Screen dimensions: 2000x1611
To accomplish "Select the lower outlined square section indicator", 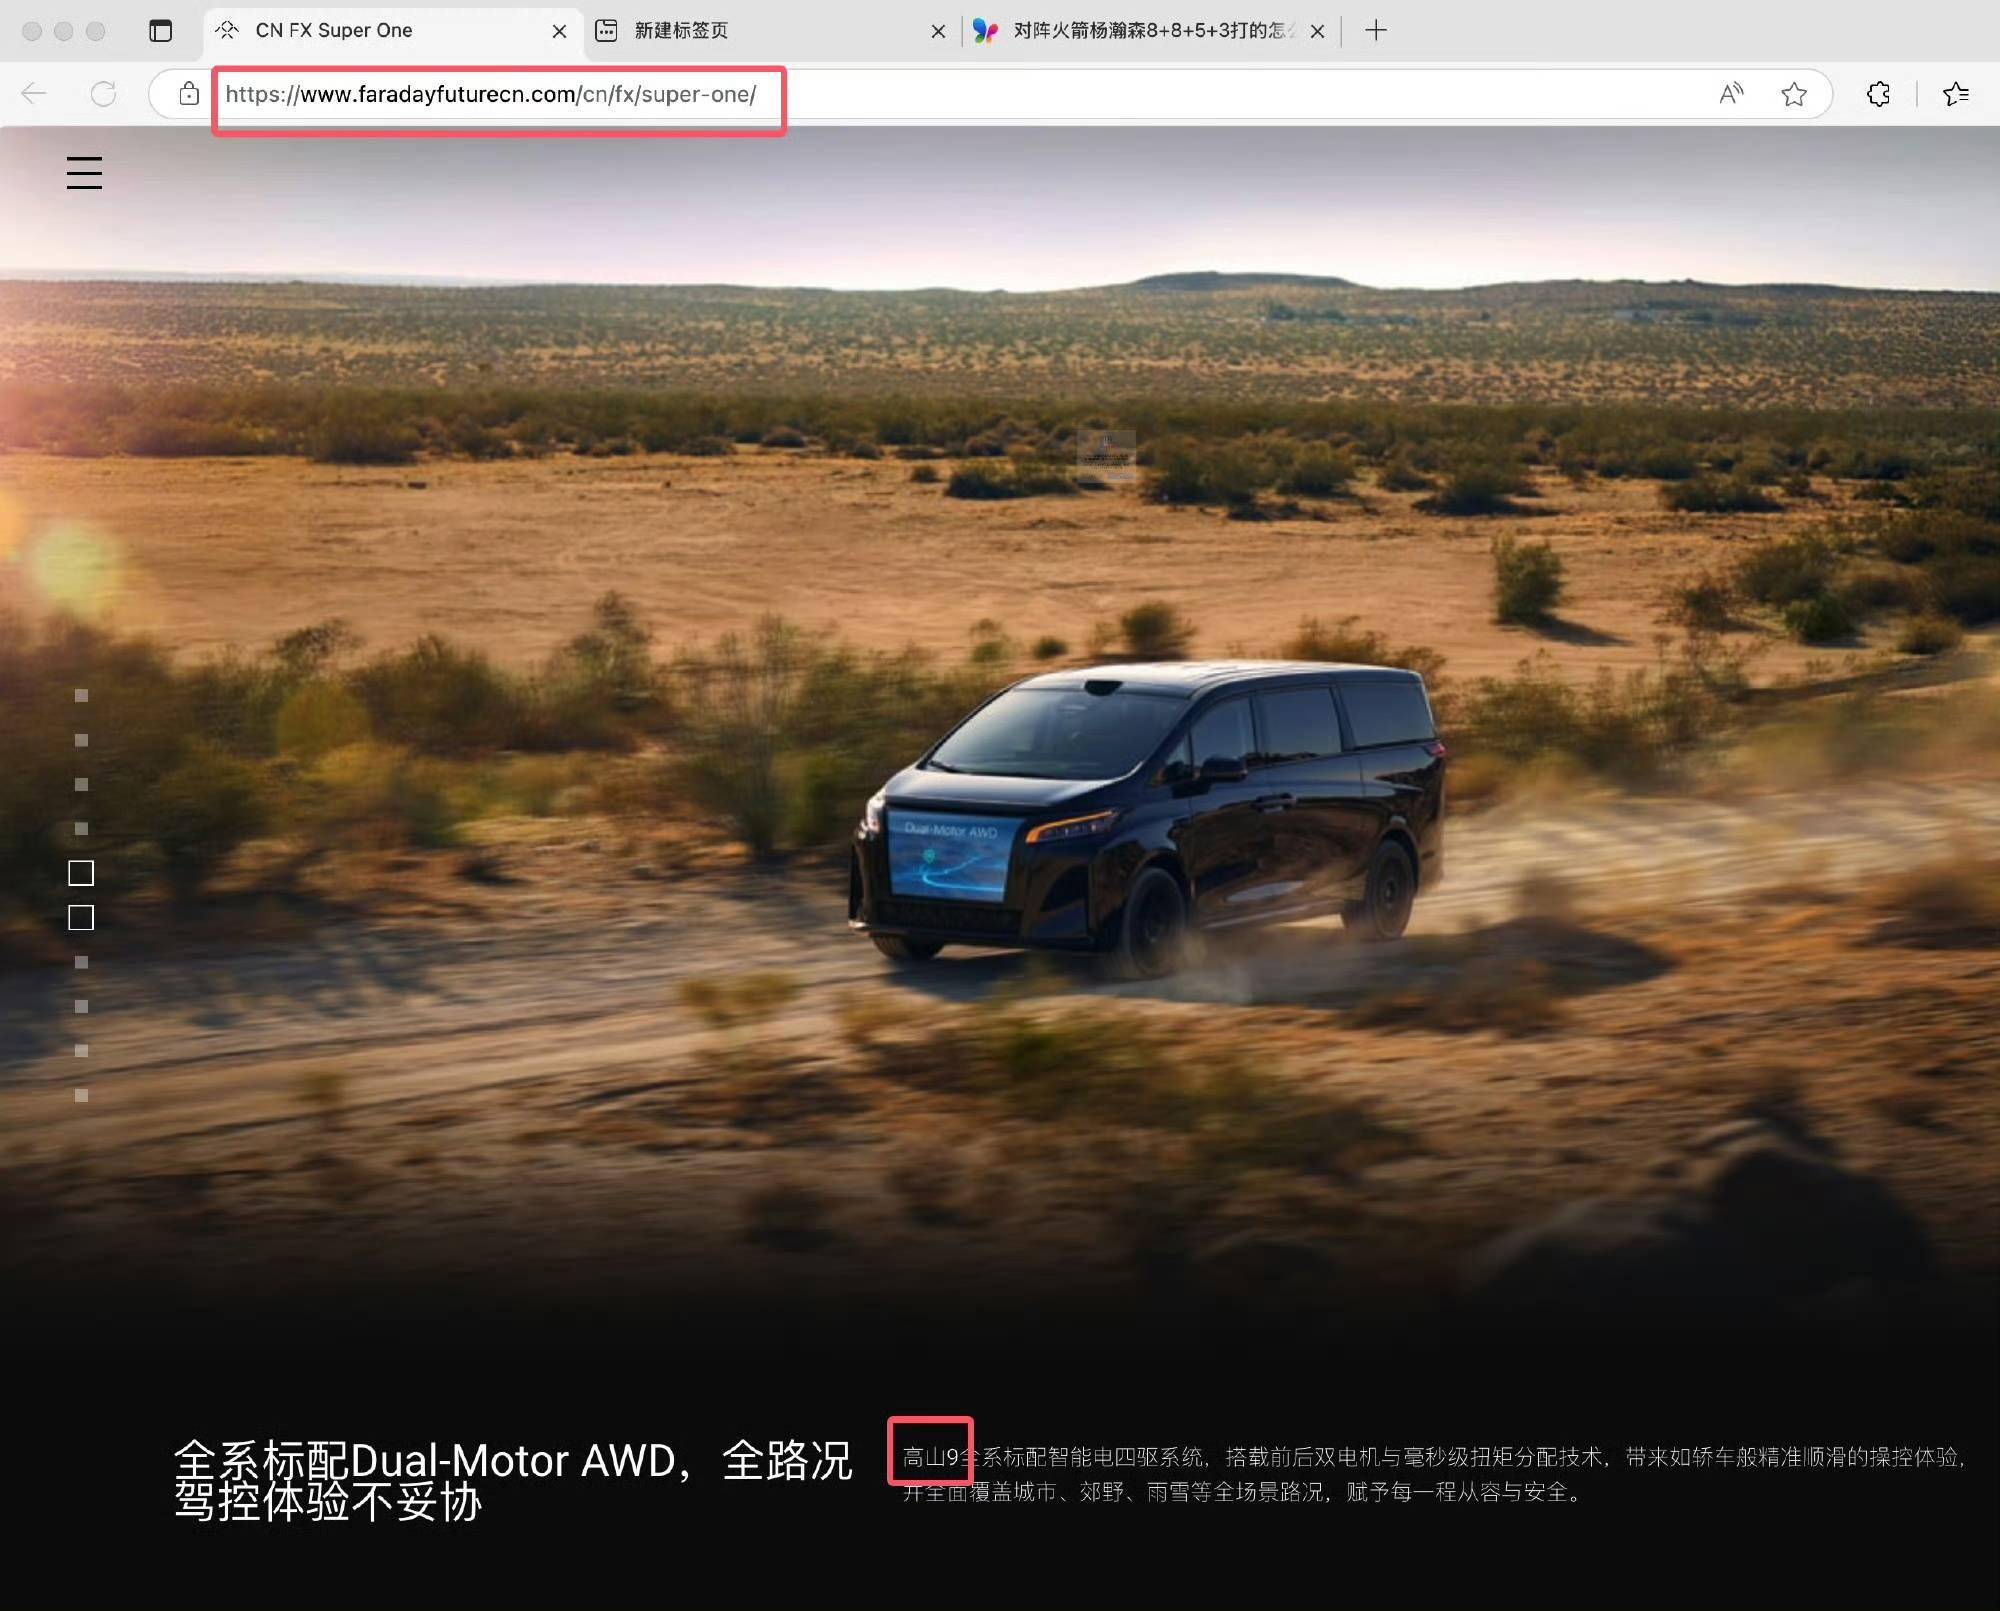I will click(81, 918).
